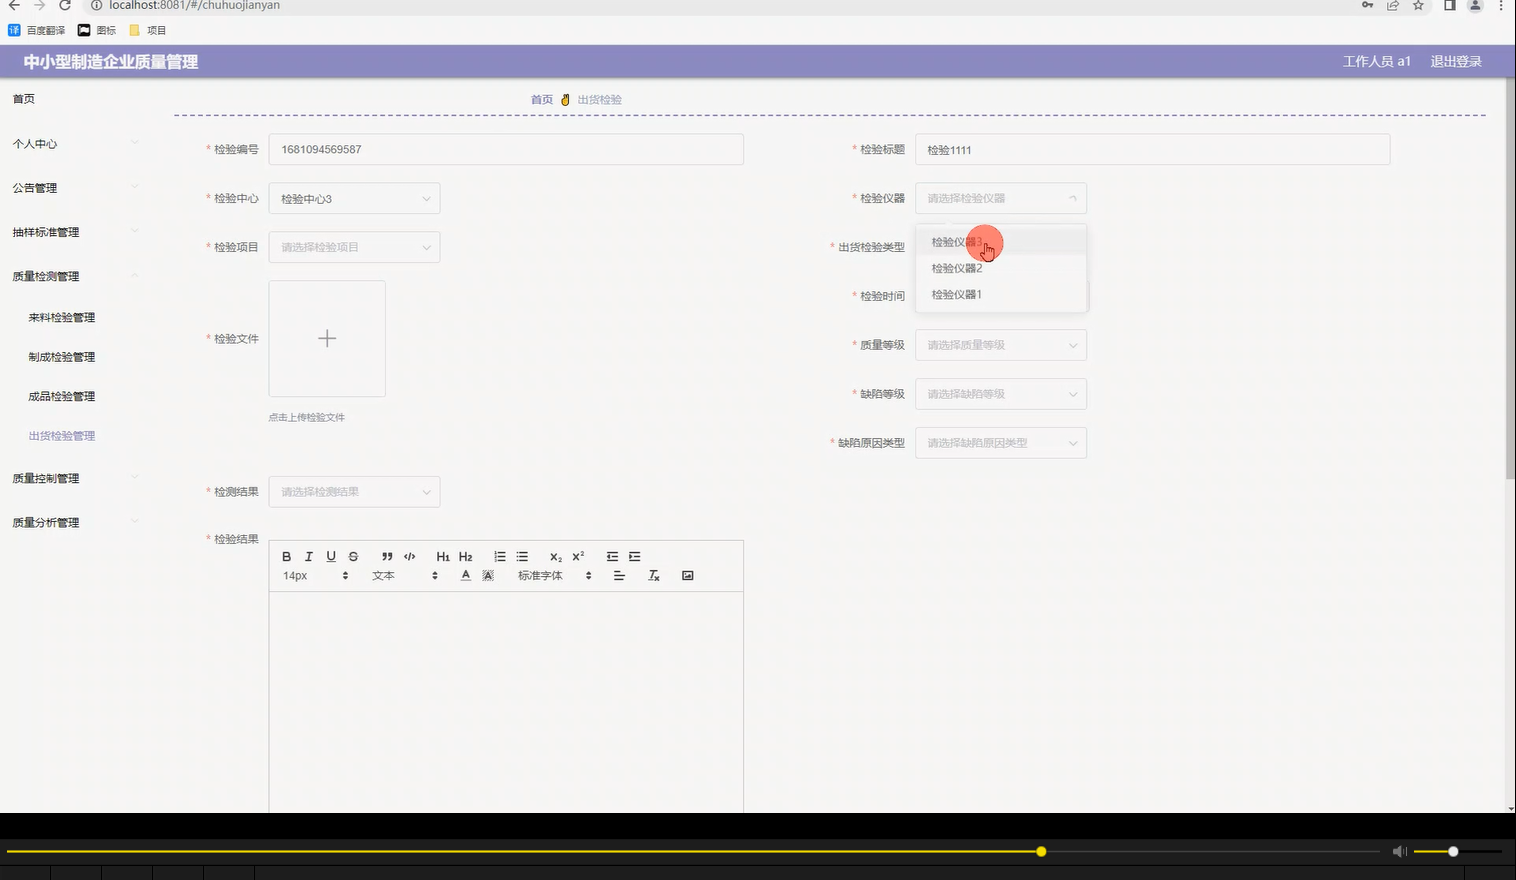Open the browser password key icon
This screenshot has height=880, width=1516.
[1367, 5]
